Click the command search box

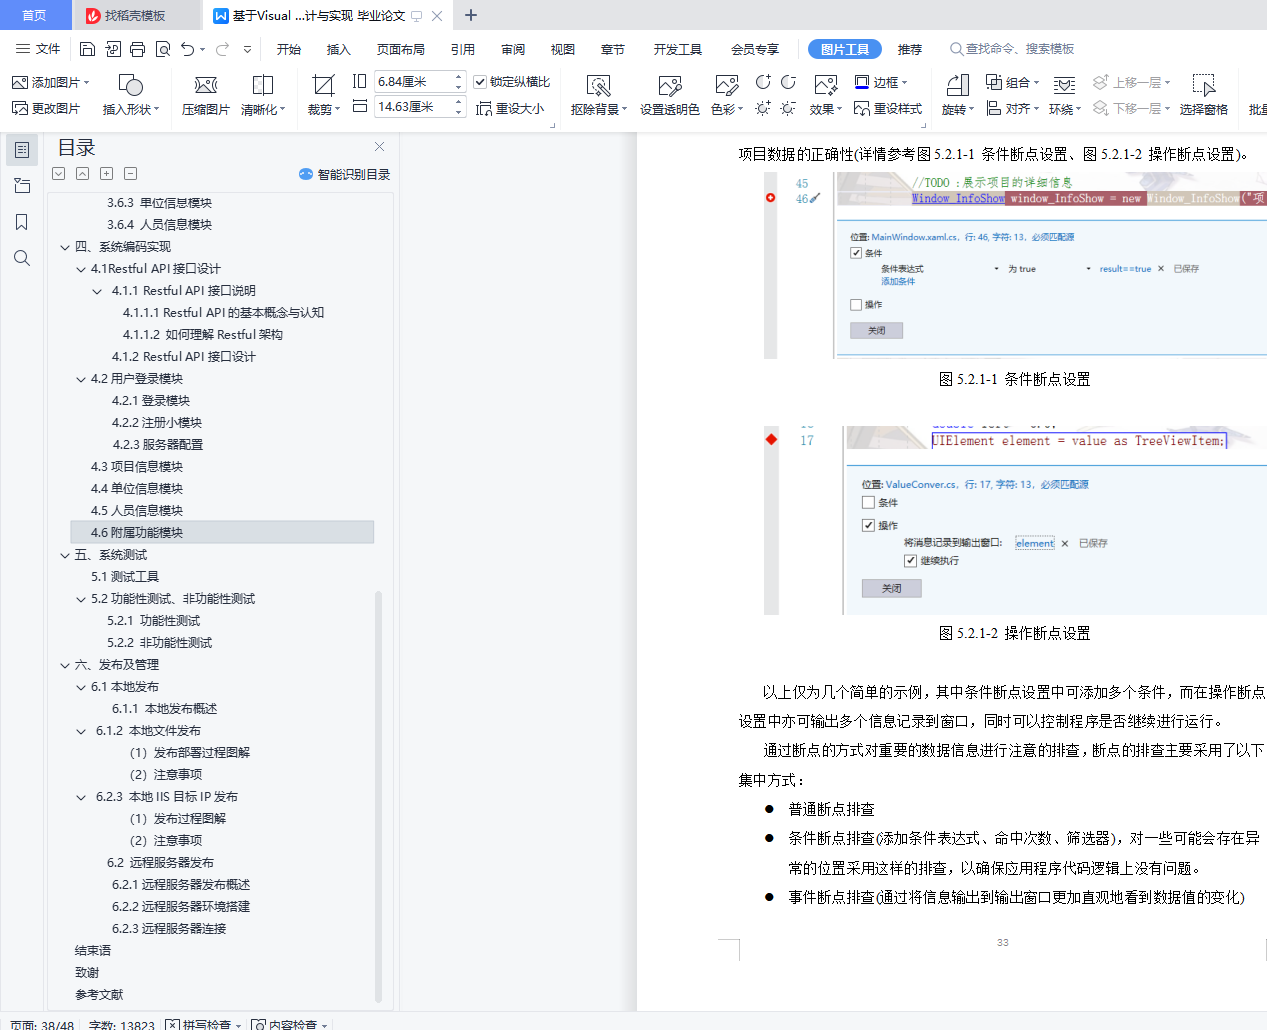coord(1012,49)
